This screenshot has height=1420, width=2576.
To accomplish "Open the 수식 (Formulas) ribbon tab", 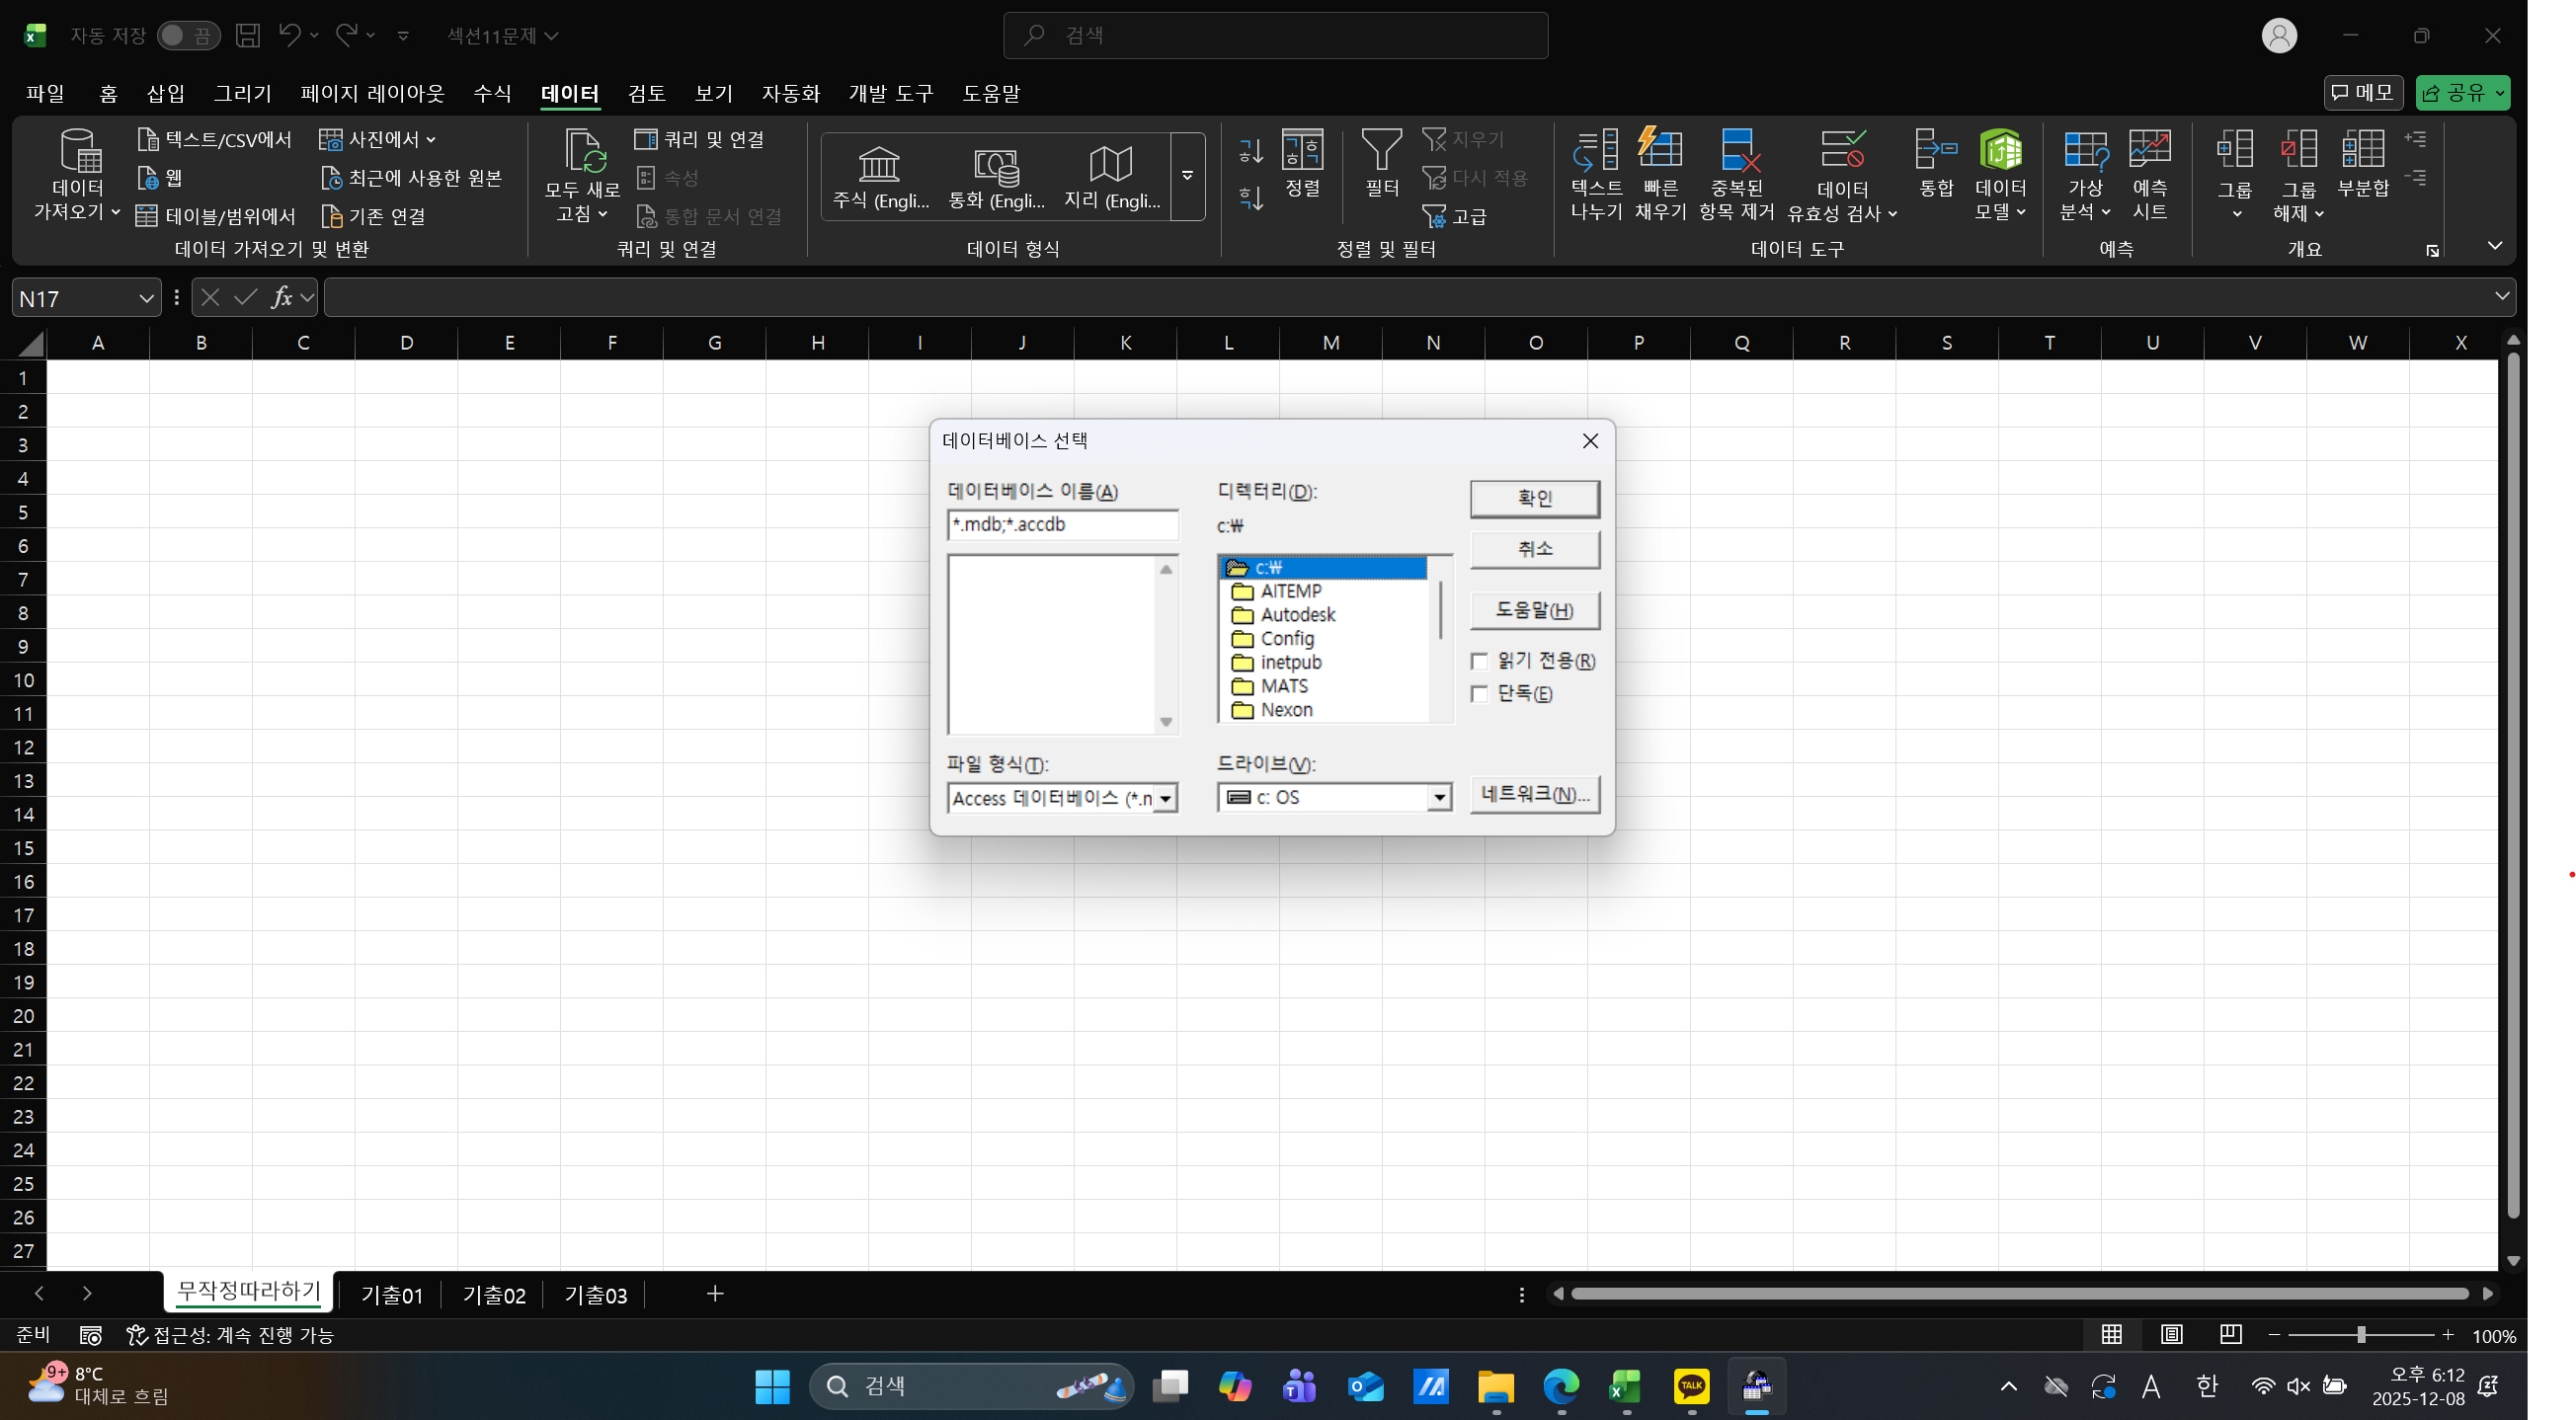I will [492, 93].
